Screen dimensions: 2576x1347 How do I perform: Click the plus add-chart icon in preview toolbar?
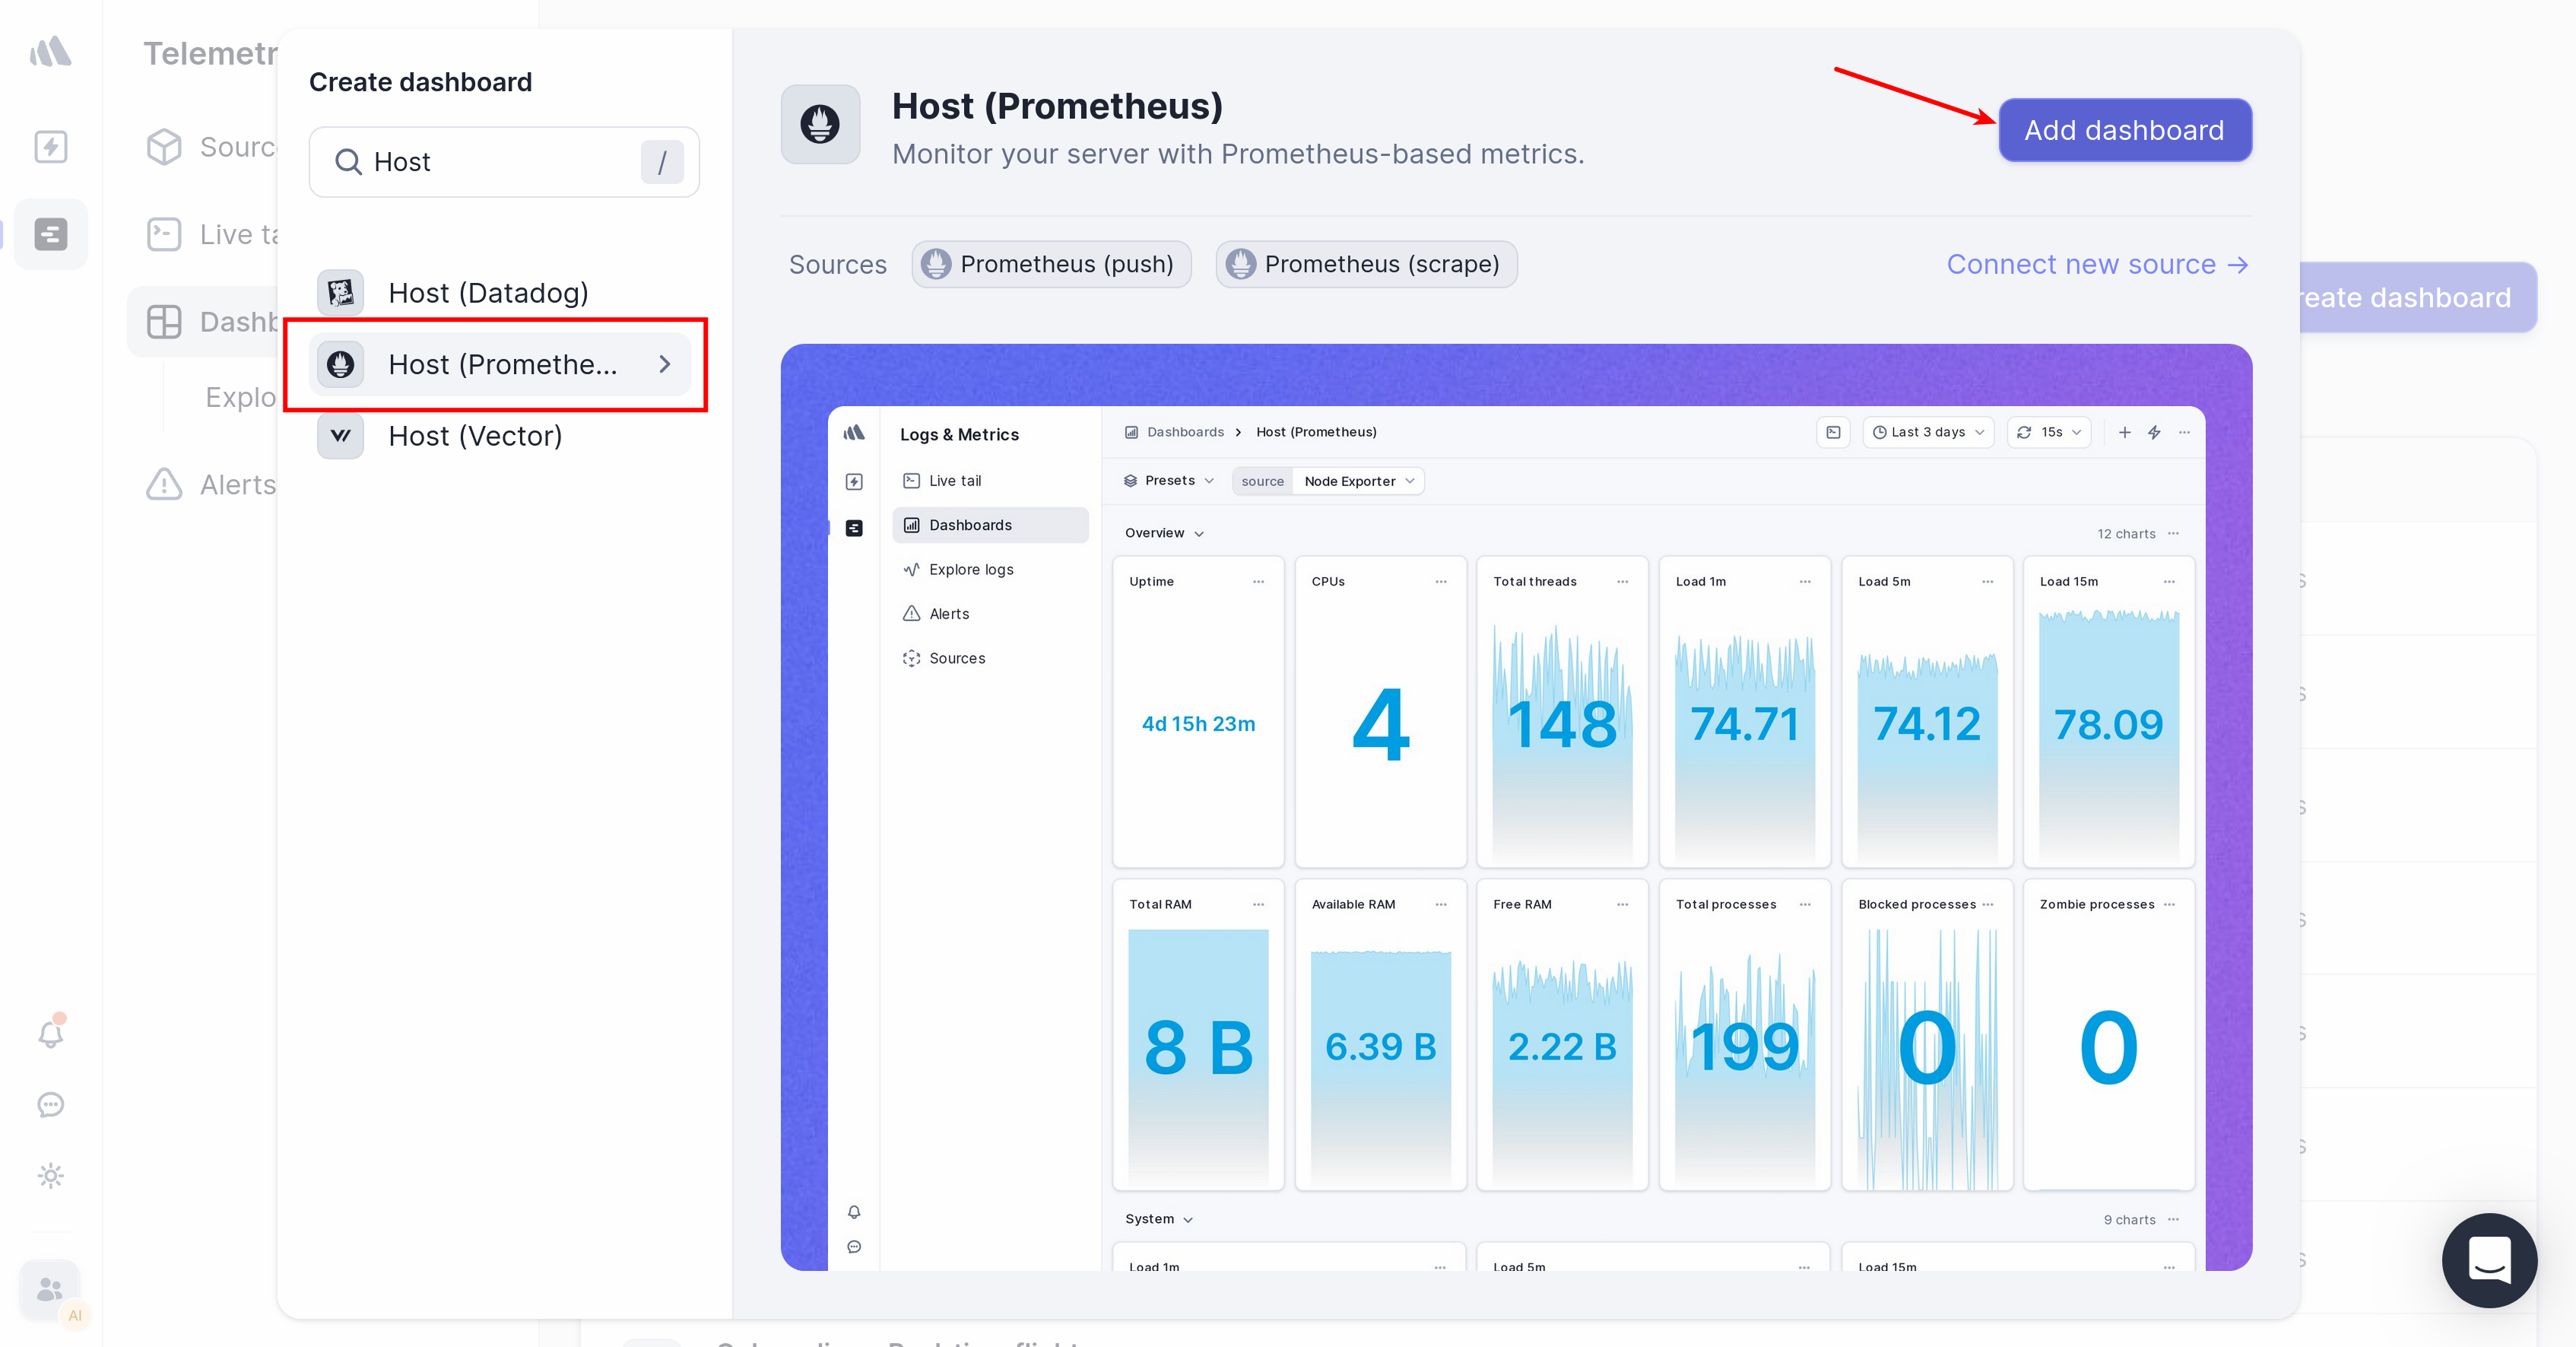click(2124, 432)
